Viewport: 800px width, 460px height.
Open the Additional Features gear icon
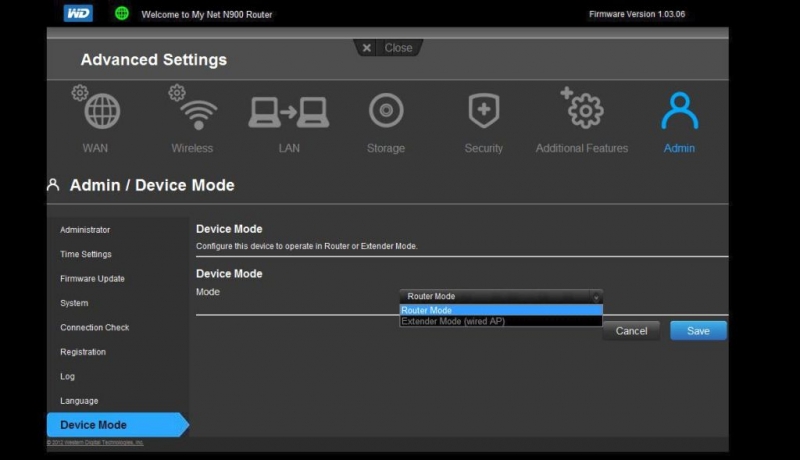pos(582,108)
